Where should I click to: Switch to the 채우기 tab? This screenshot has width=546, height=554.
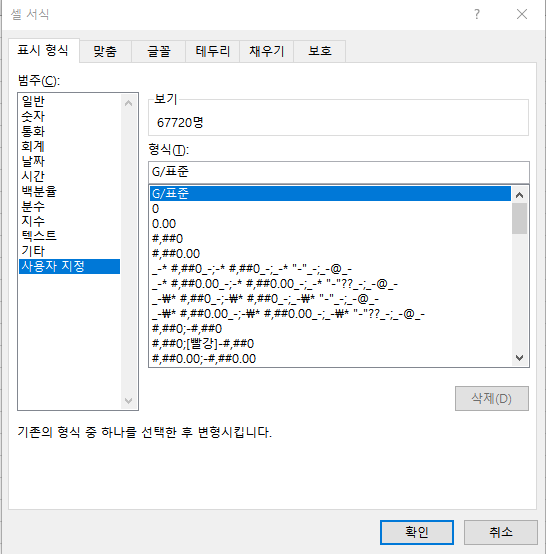click(266, 51)
